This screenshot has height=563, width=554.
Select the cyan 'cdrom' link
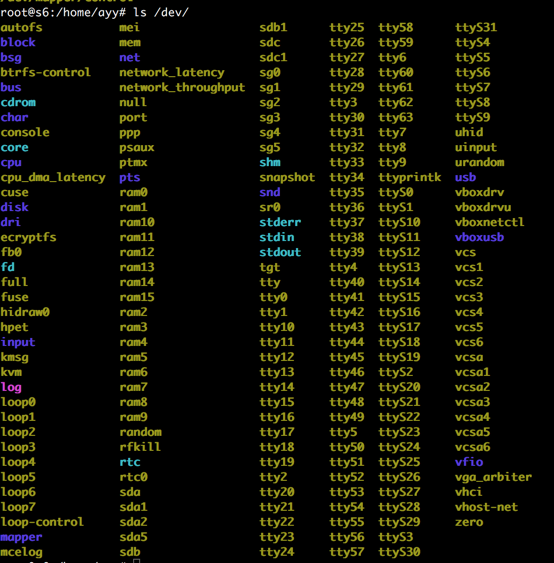tap(18, 103)
